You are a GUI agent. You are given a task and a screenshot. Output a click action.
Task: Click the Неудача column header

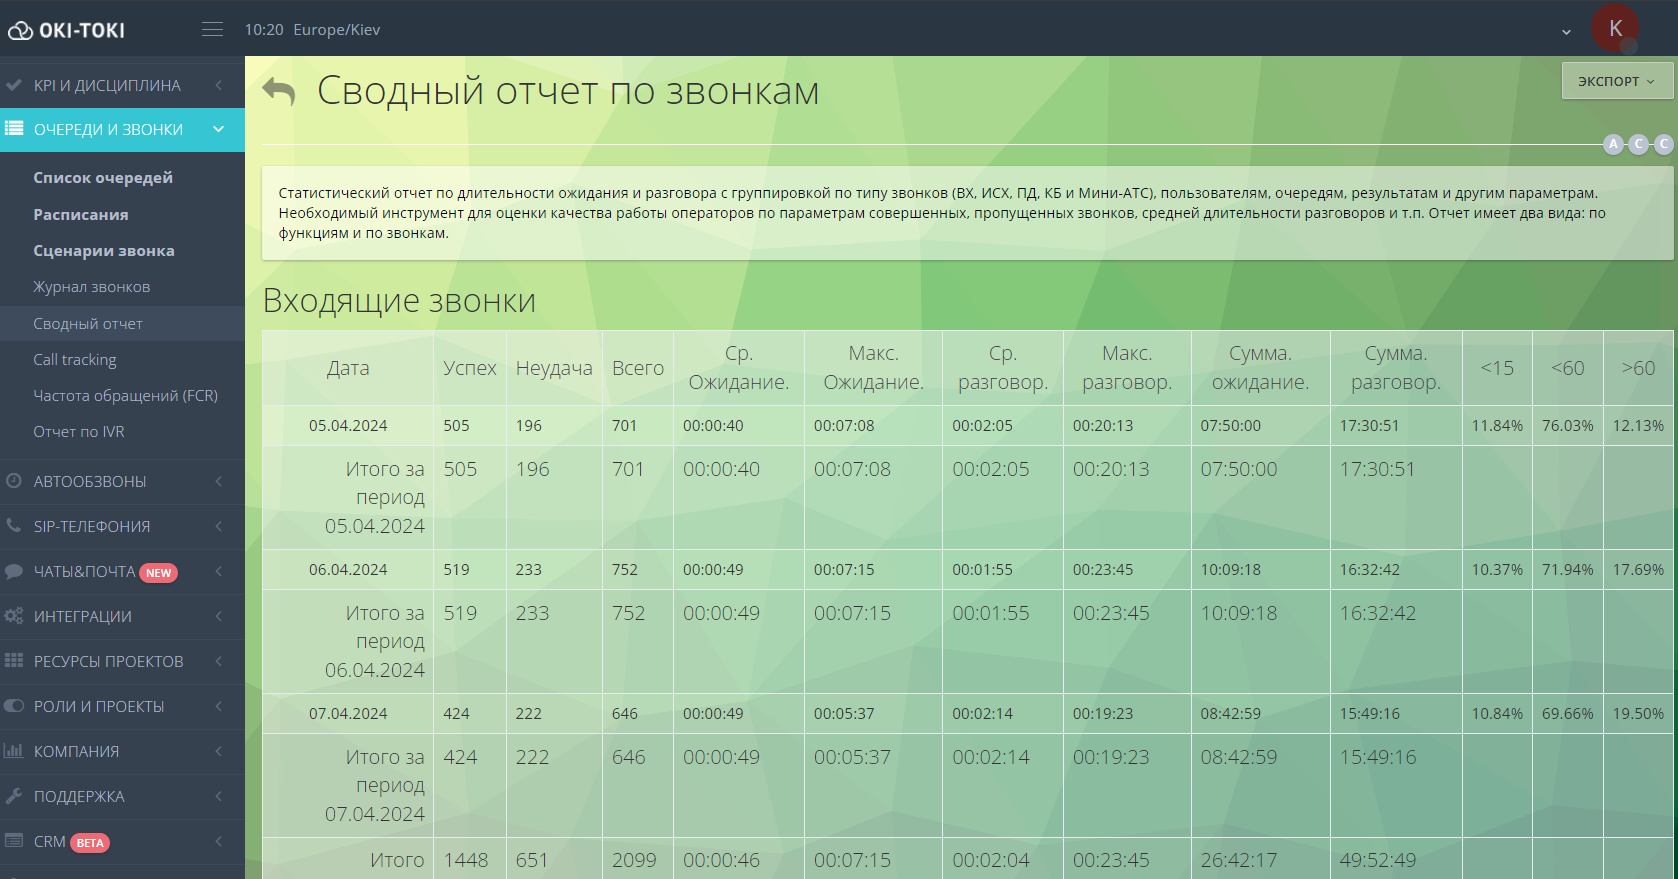[554, 368]
